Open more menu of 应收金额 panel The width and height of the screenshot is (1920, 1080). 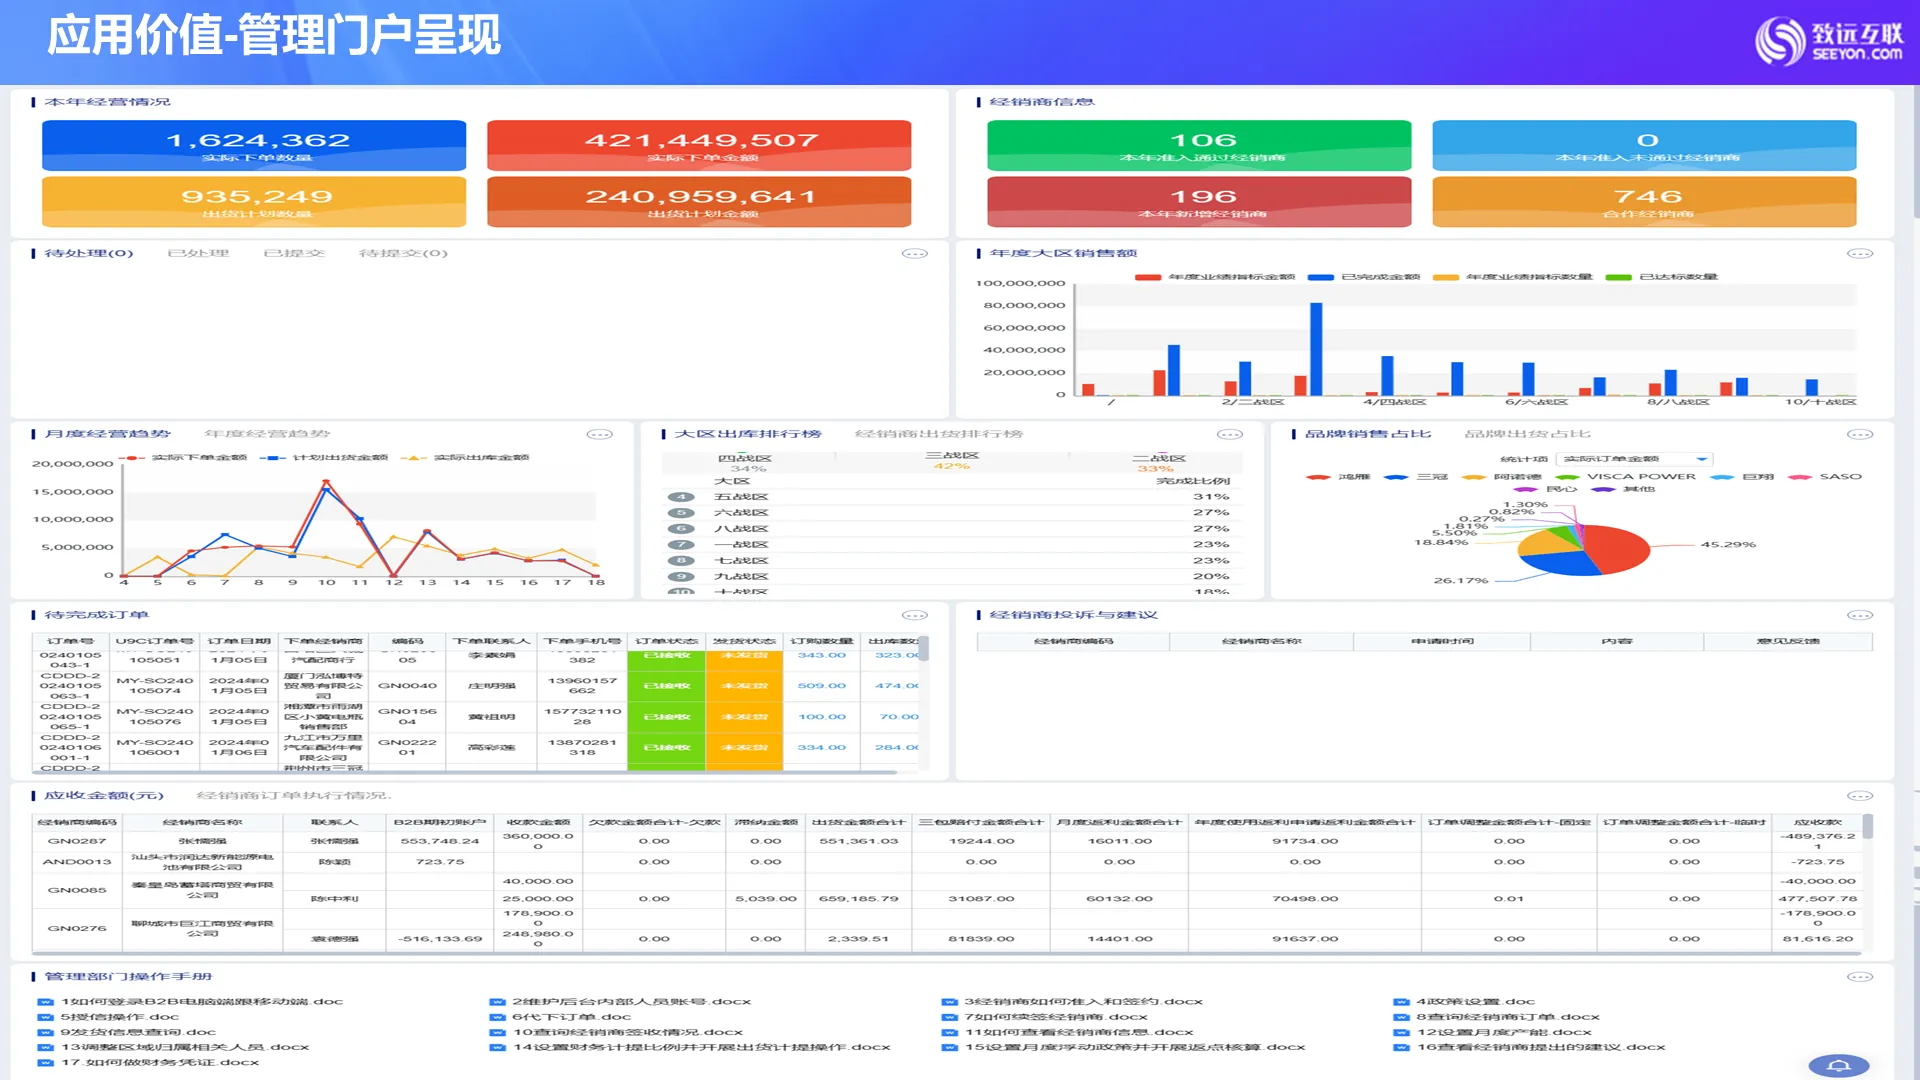(1859, 797)
